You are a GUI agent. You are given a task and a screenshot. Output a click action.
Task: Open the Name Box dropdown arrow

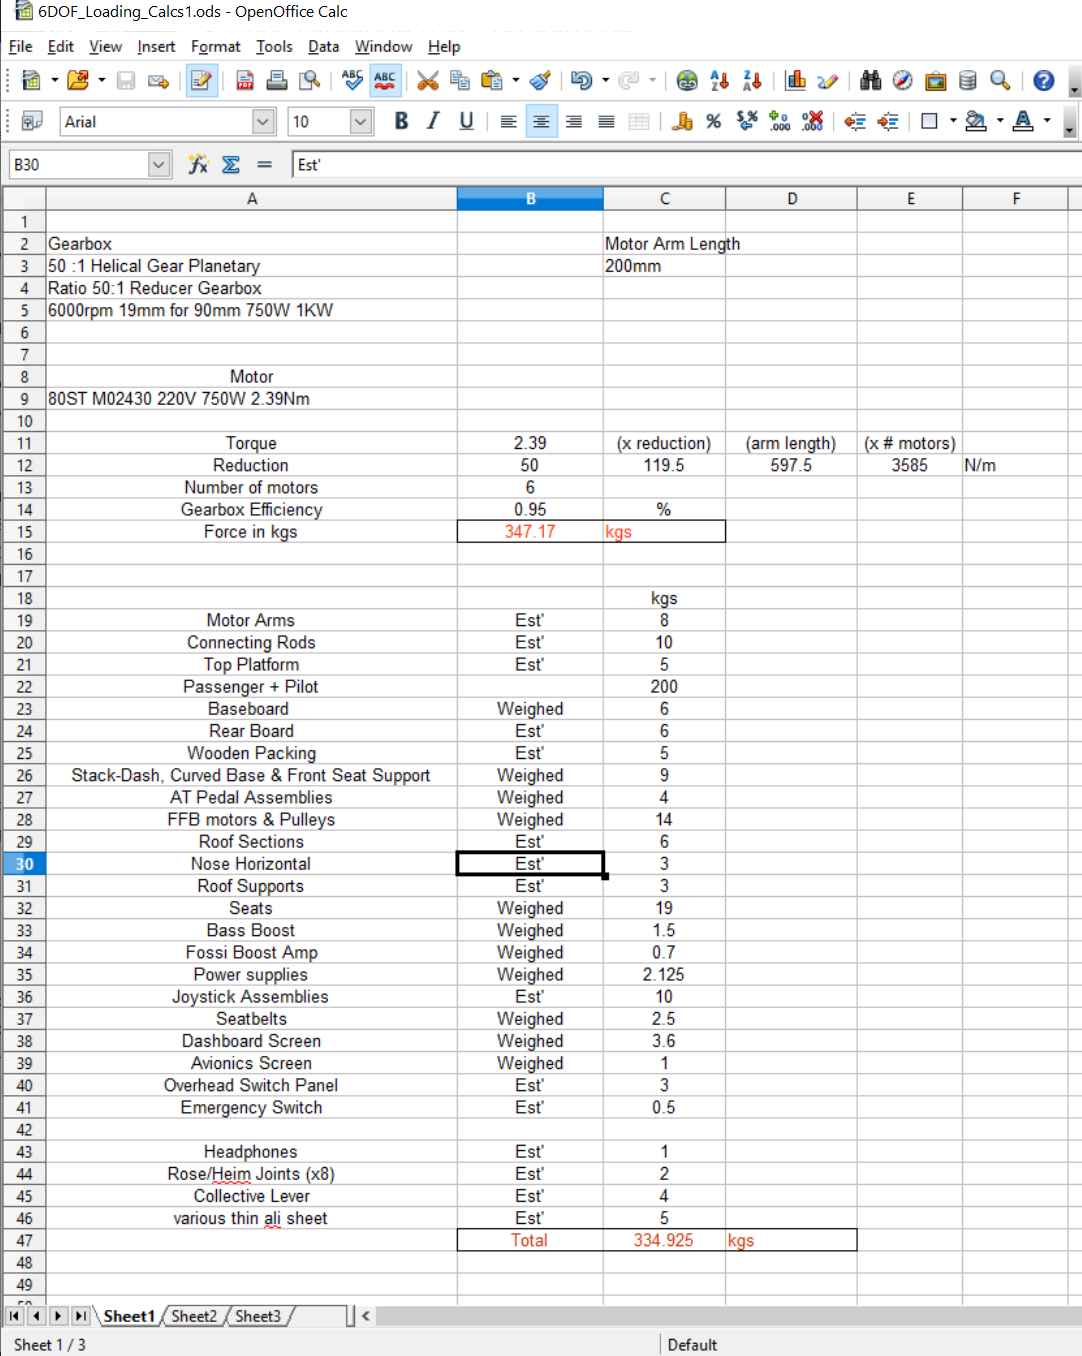point(159,165)
